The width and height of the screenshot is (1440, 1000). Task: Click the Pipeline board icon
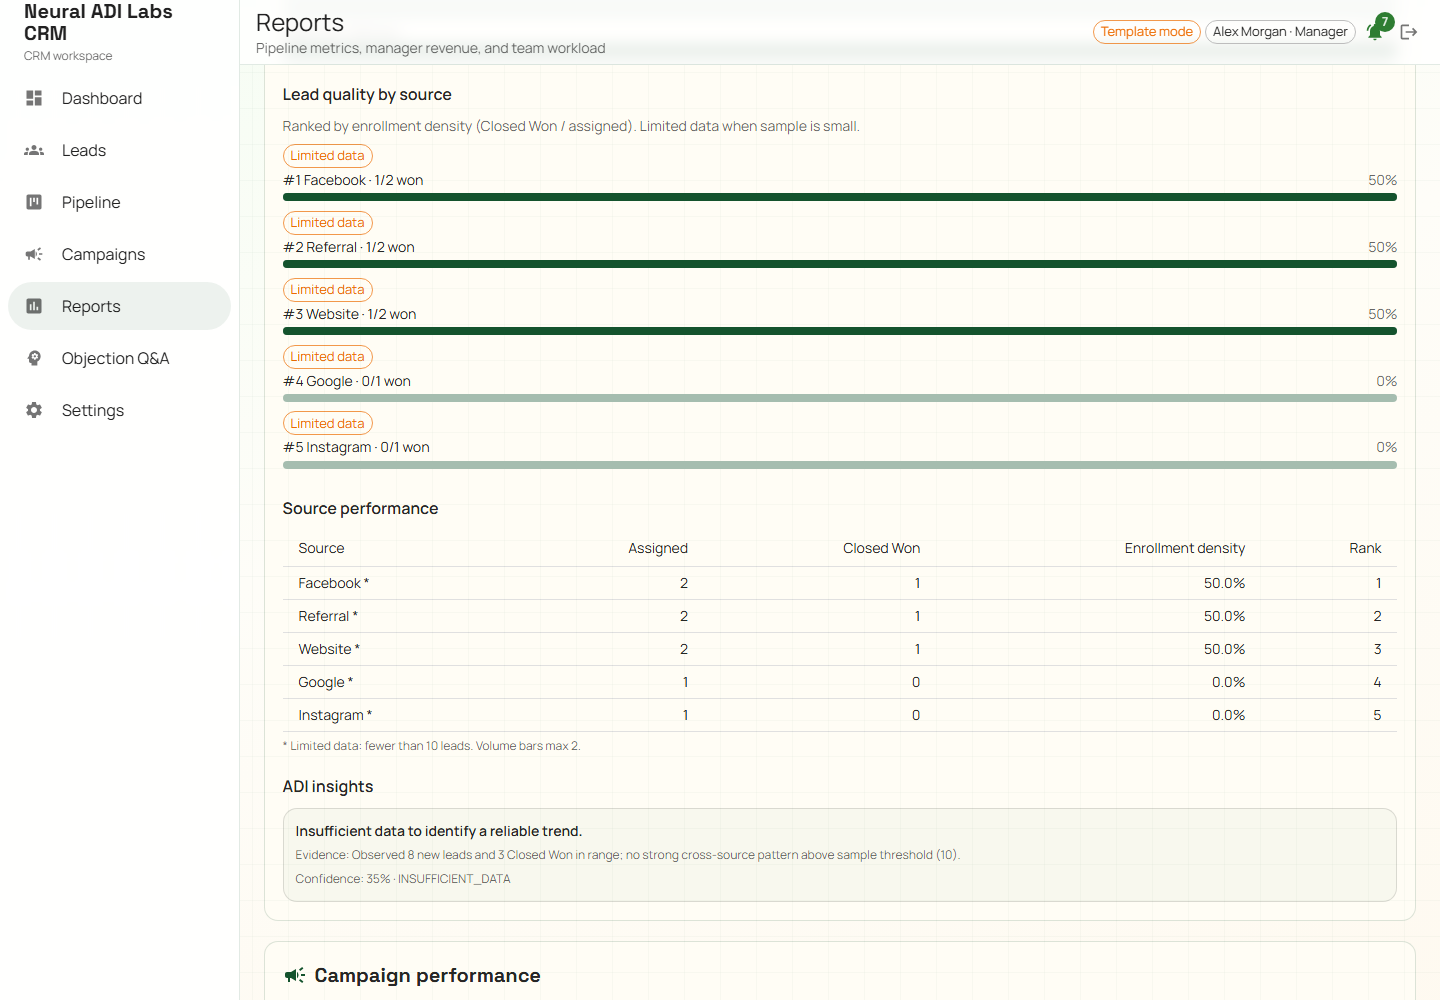34,202
